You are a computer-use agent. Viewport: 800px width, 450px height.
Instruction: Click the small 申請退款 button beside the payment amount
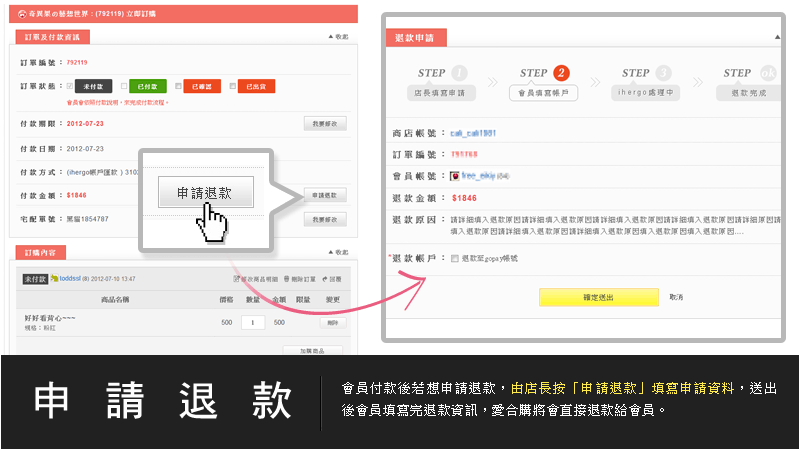[x=325, y=195]
